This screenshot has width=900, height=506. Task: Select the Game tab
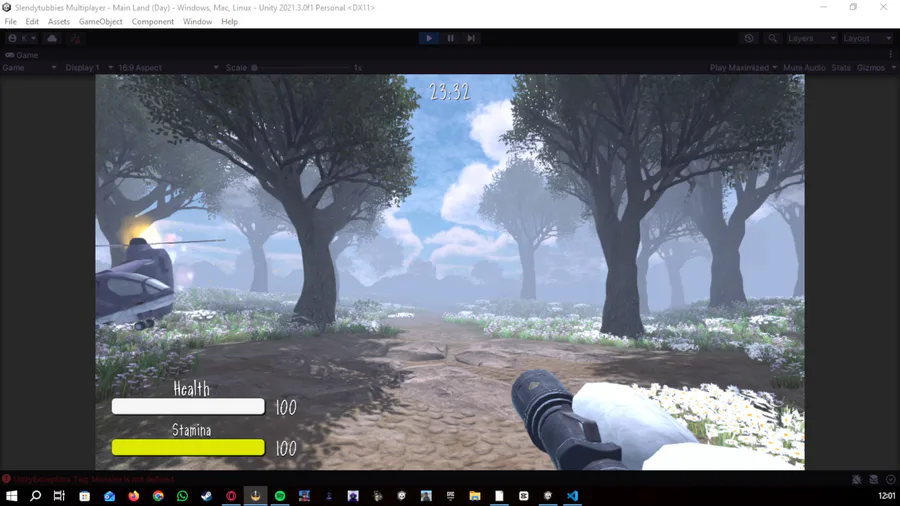pos(21,55)
